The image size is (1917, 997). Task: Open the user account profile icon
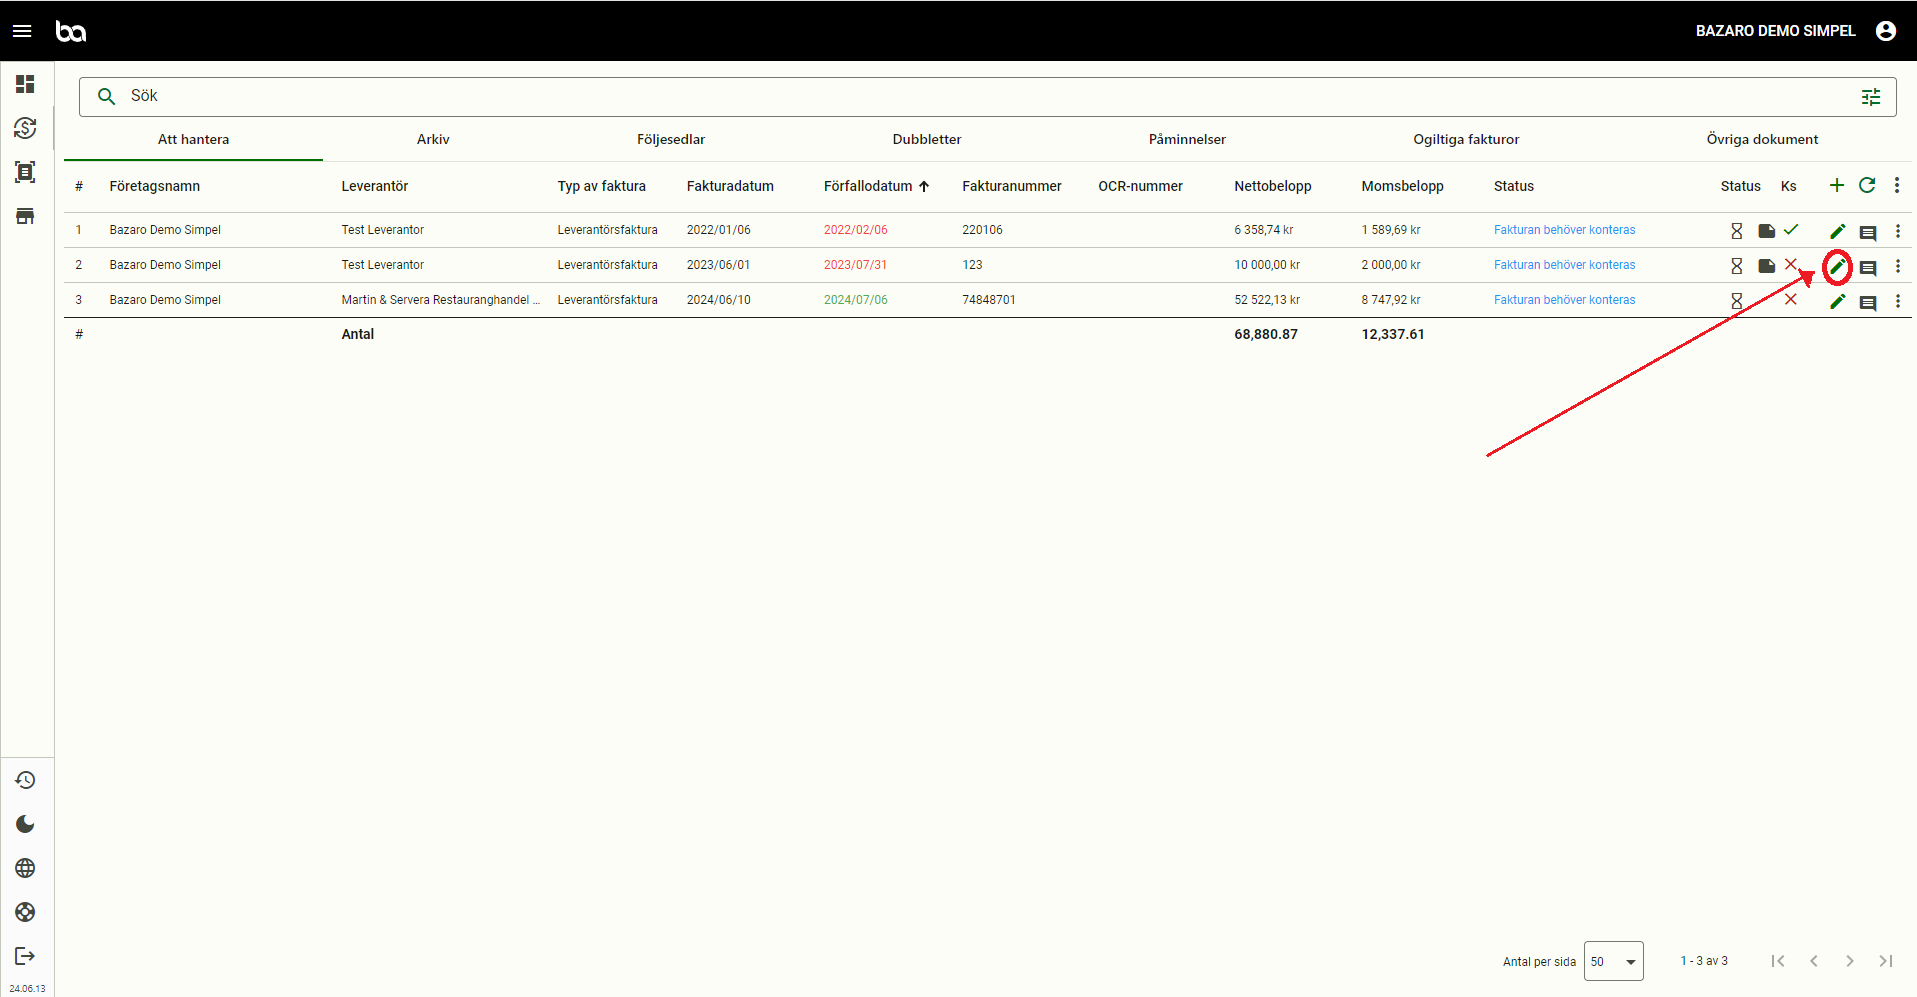pyautogui.click(x=1886, y=31)
